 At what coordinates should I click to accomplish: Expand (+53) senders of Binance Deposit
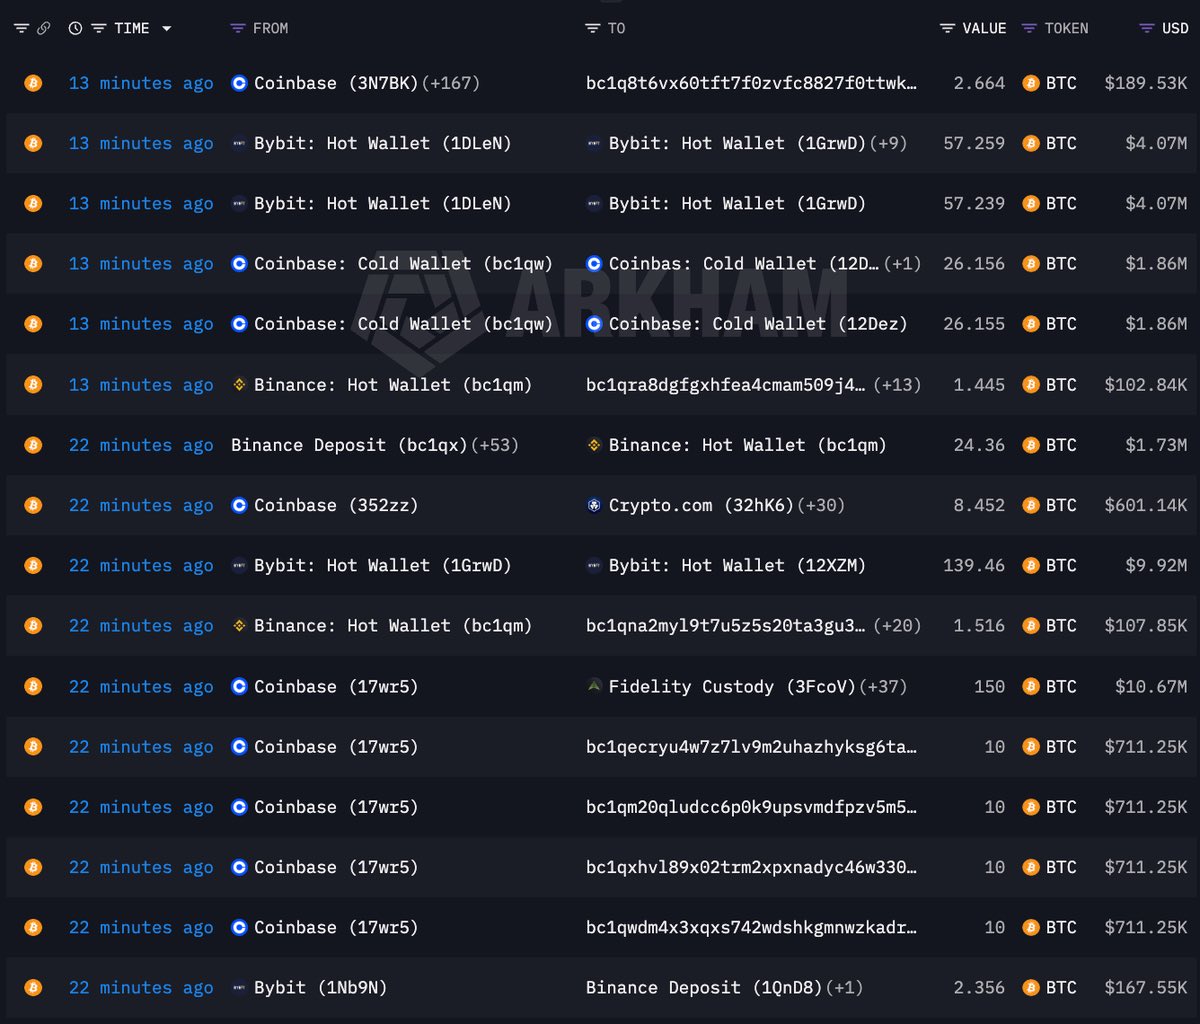click(494, 445)
